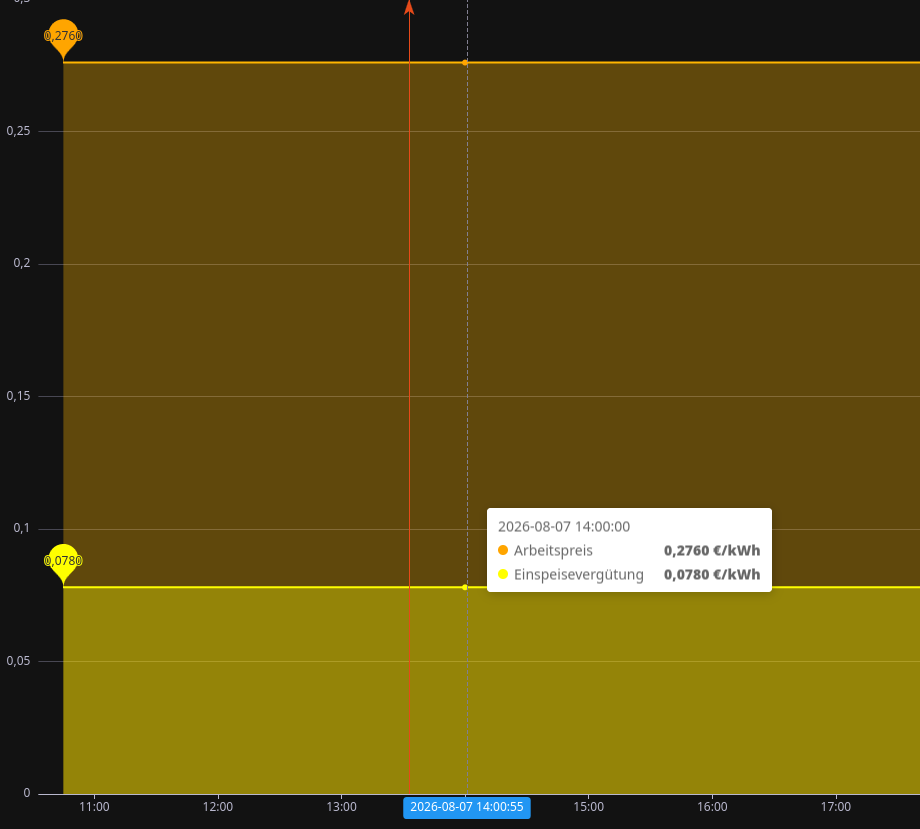Click the 0,0780 €/kWh value in tooltip
Image resolution: width=920 pixels, height=829 pixels.
pos(712,574)
